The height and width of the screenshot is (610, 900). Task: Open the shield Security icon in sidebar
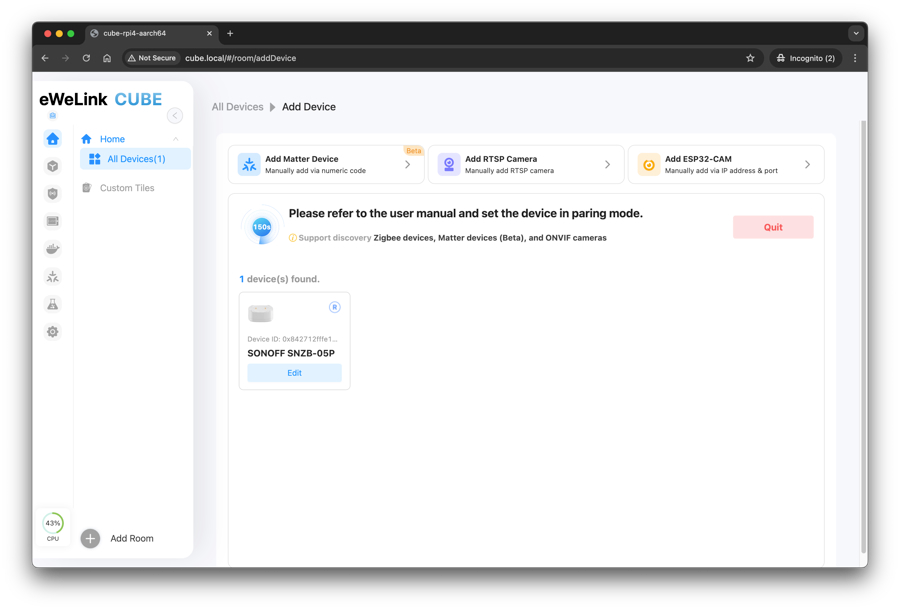53,194
